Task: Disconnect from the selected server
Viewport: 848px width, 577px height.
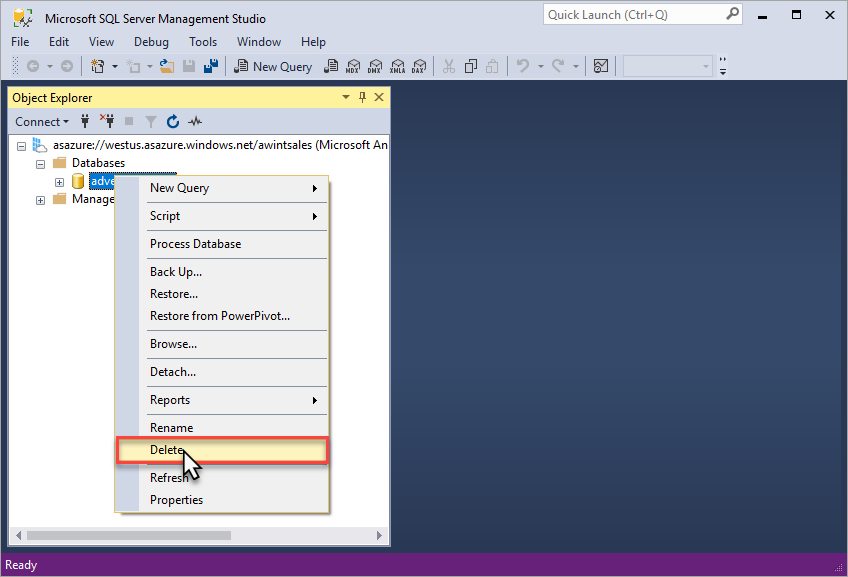Action: click(106, 121)
